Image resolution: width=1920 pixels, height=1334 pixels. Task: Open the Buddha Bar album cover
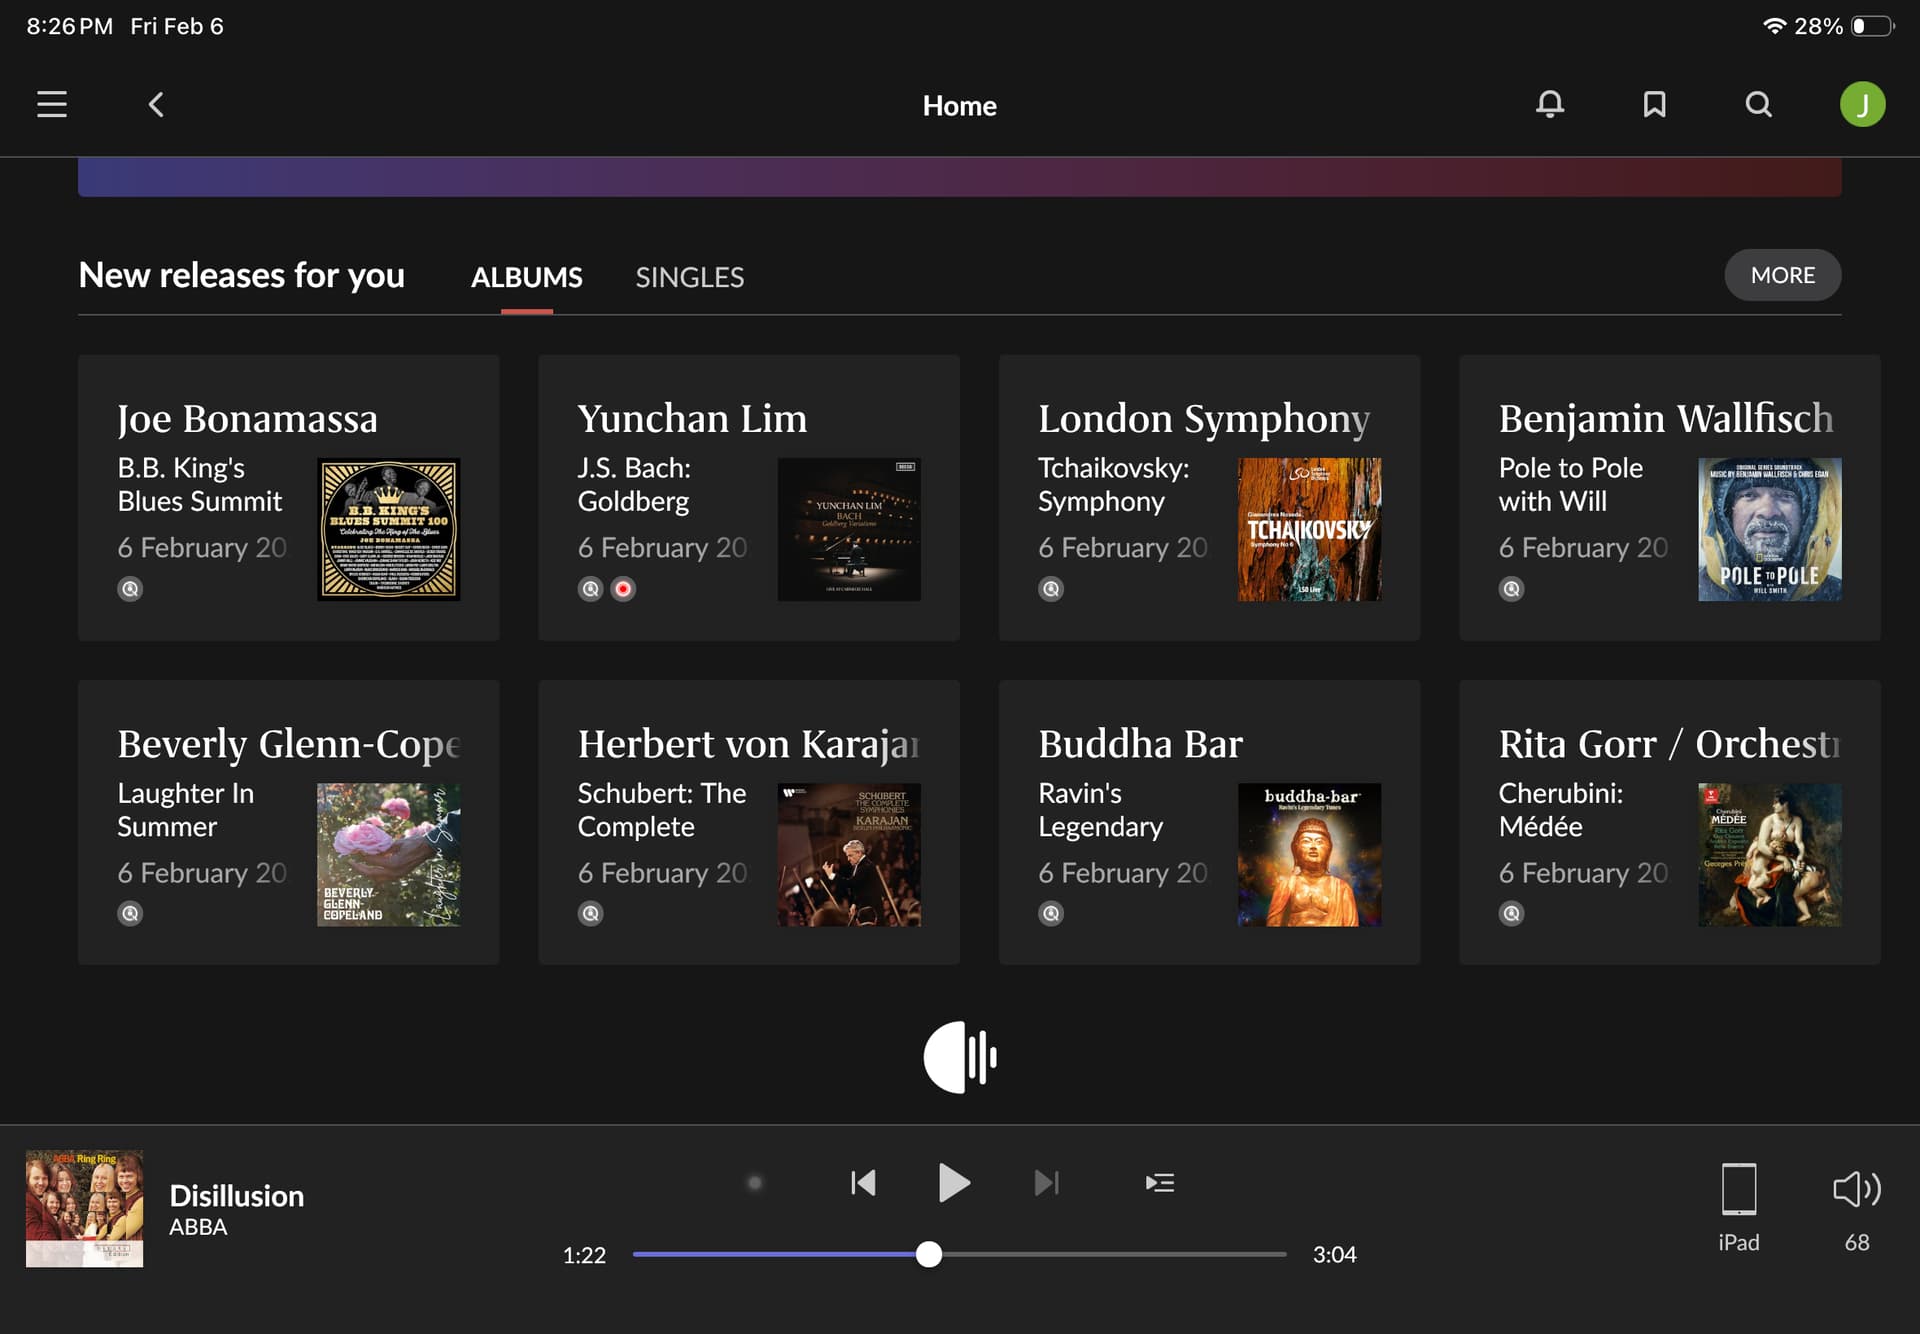coord(1309,854)
